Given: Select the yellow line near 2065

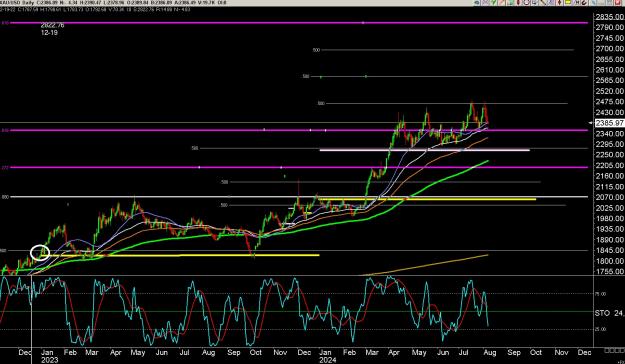Looking at the screenshot, I should pos(426,199).
